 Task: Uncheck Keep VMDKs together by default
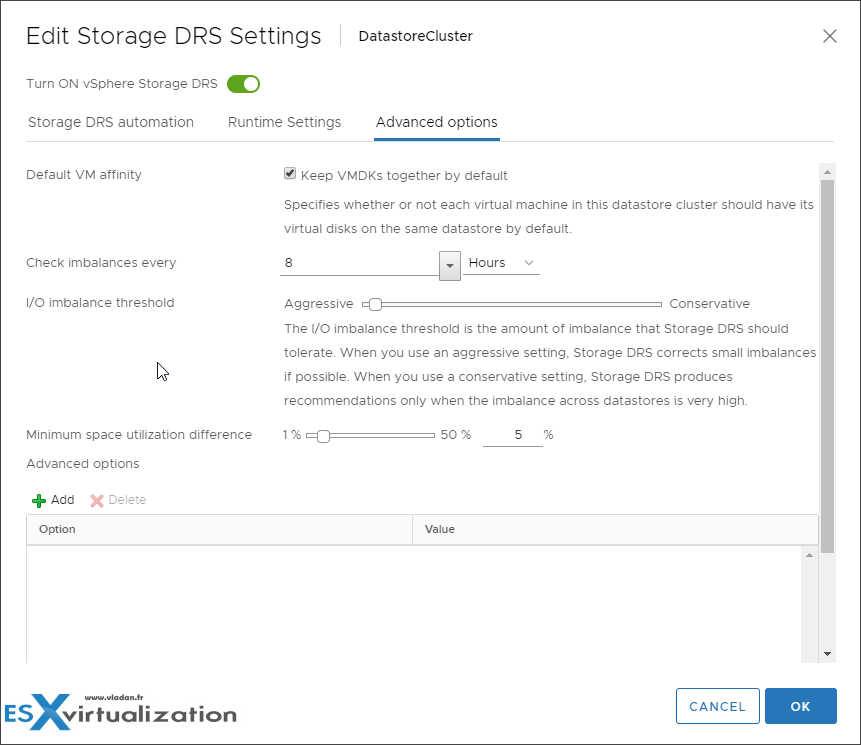(x=289, y=173)
